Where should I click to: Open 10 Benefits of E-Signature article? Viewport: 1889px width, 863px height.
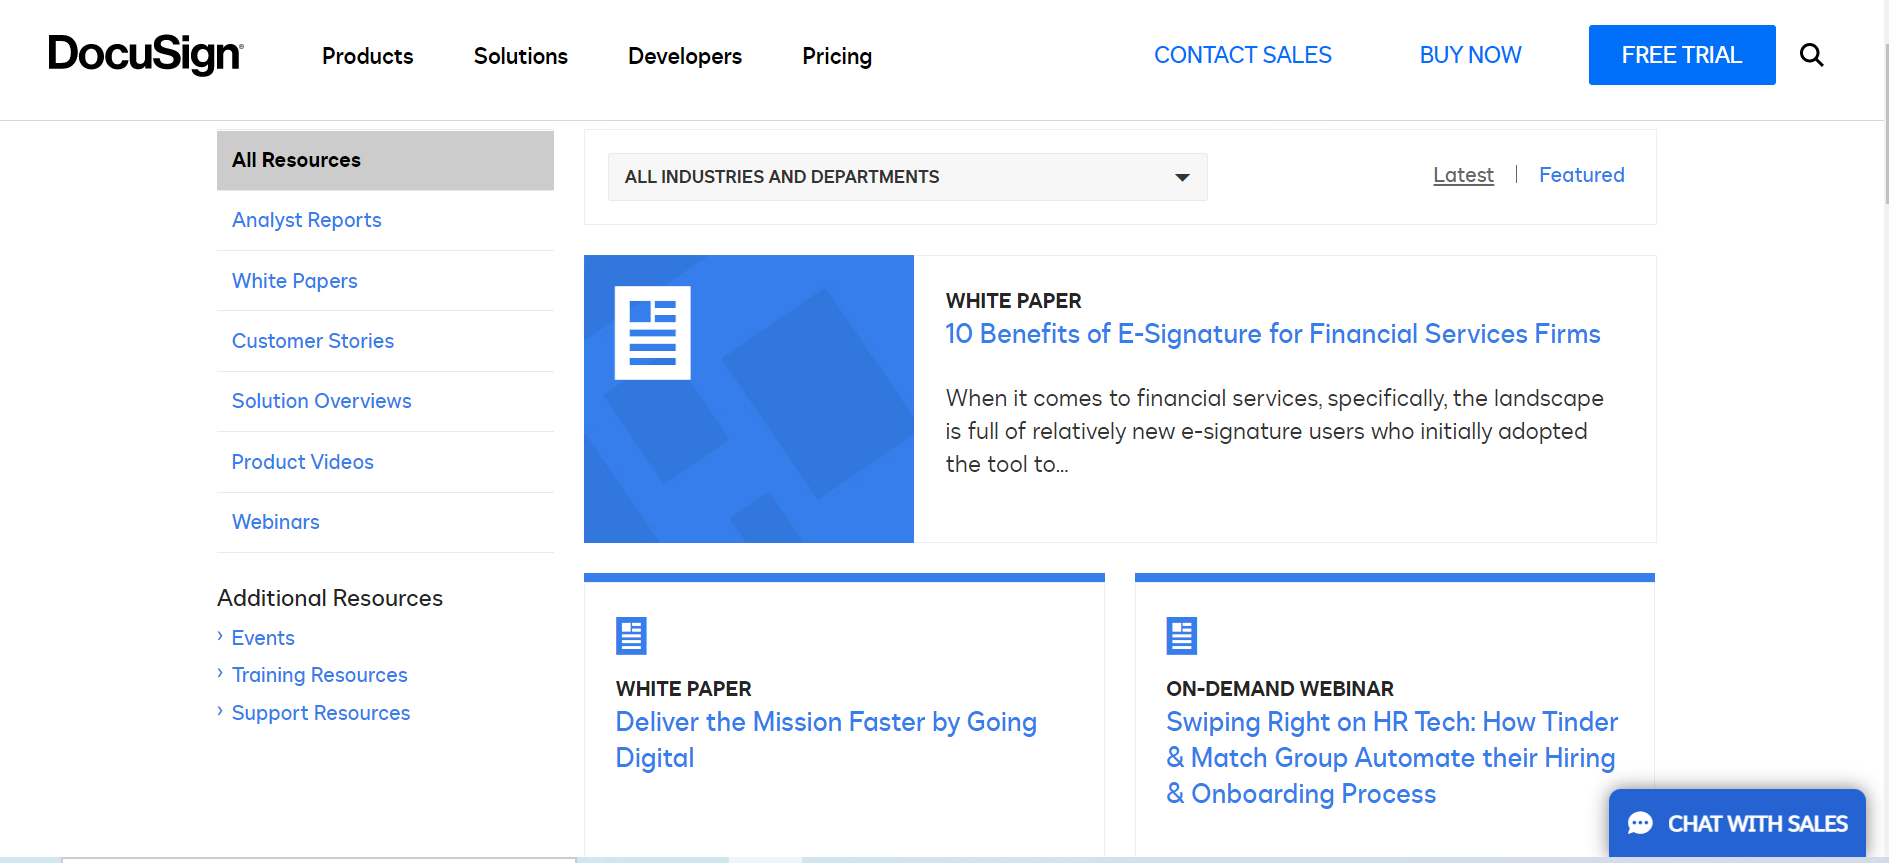point(1272,334)
